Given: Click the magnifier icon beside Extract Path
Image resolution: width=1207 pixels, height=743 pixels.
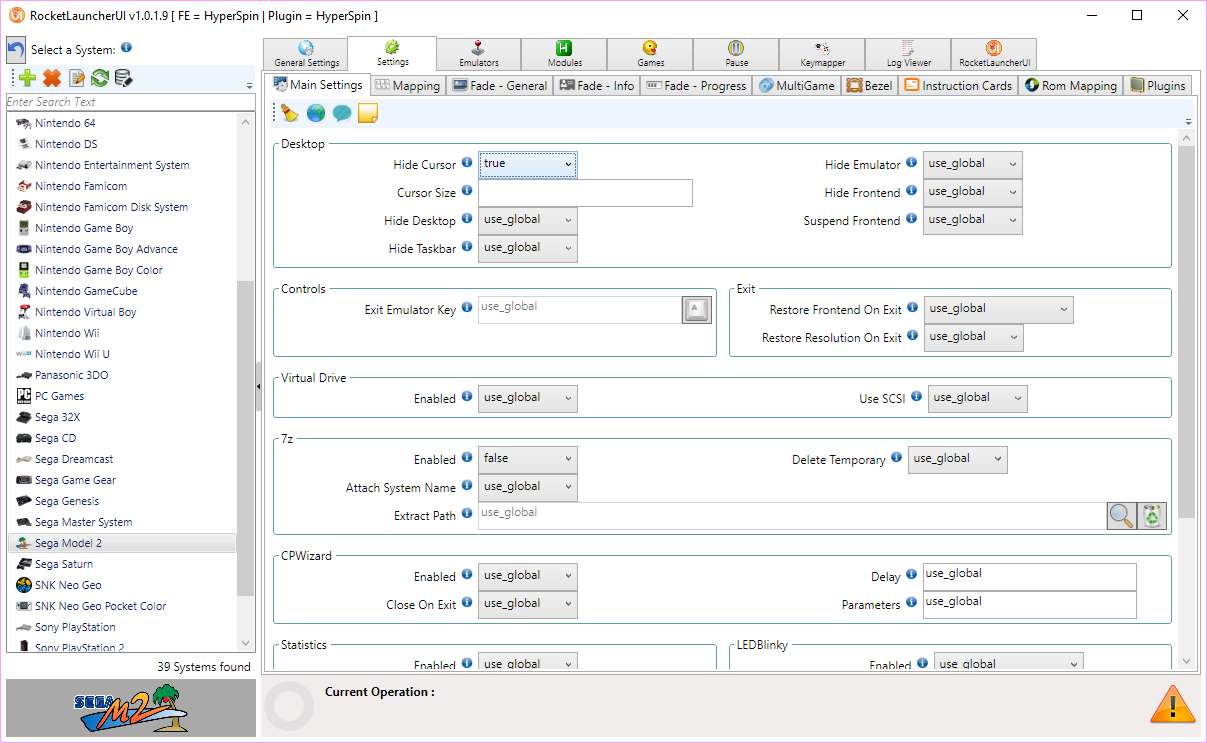Looking at the screenshot, I should (x=1122, y=516).
